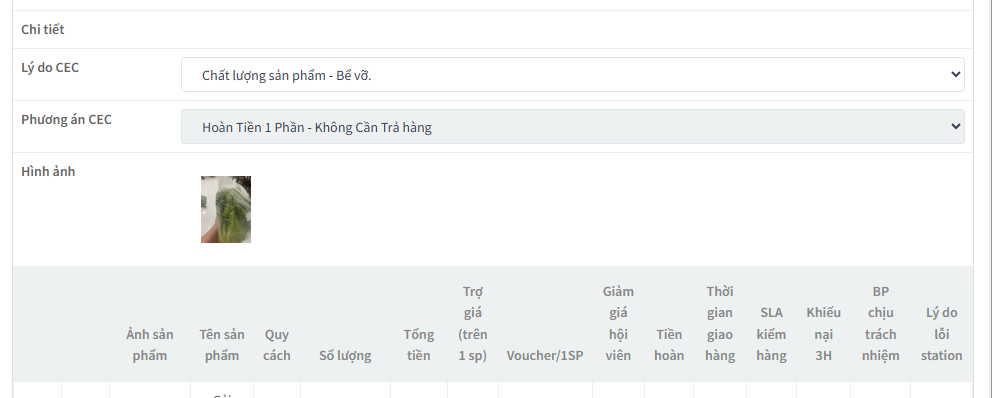Click the Khiếu nại 3H column header
Viewport: 992px width, 398px height.
click(x=824, y=334)
